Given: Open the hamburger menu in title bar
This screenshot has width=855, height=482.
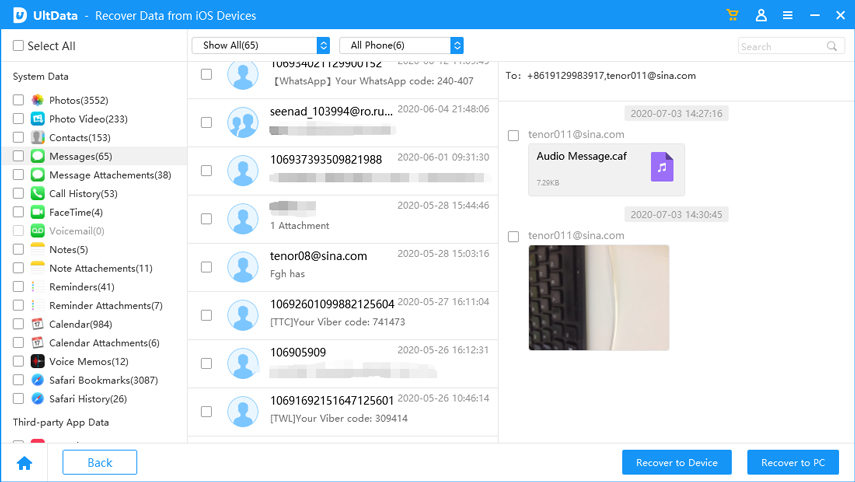Looking at the screenshot, I should 788,15.
